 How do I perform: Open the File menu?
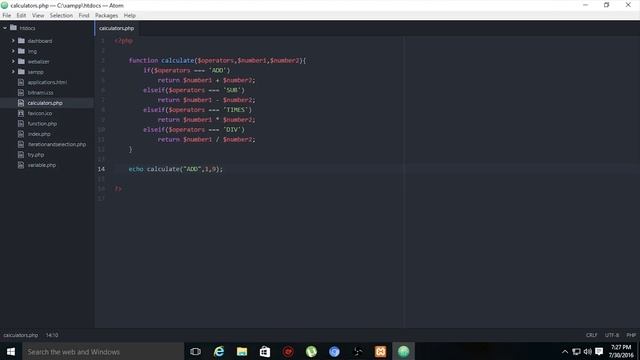[7, 16]
